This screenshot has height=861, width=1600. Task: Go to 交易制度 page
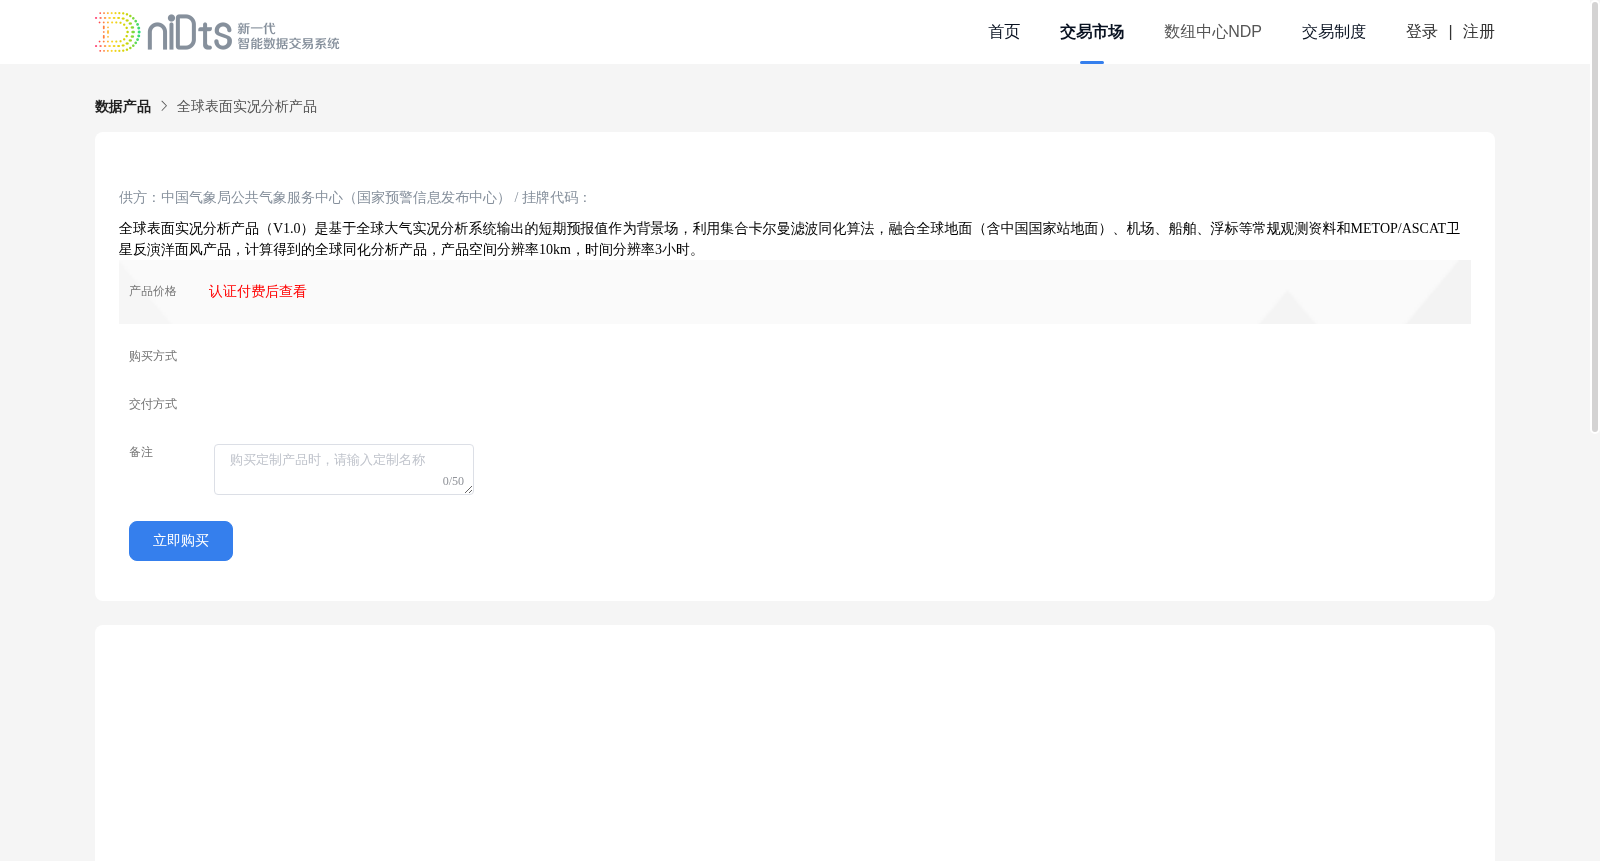click(x=1334, y=32)
